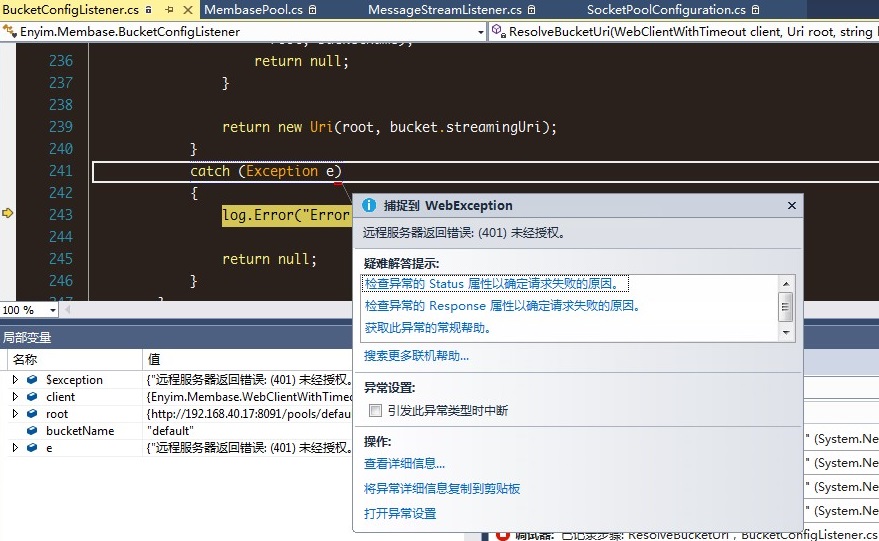Click 将异常详细信息复制到剪贴板
Screen dimensions: 879x541
click(x=442, y=488)
